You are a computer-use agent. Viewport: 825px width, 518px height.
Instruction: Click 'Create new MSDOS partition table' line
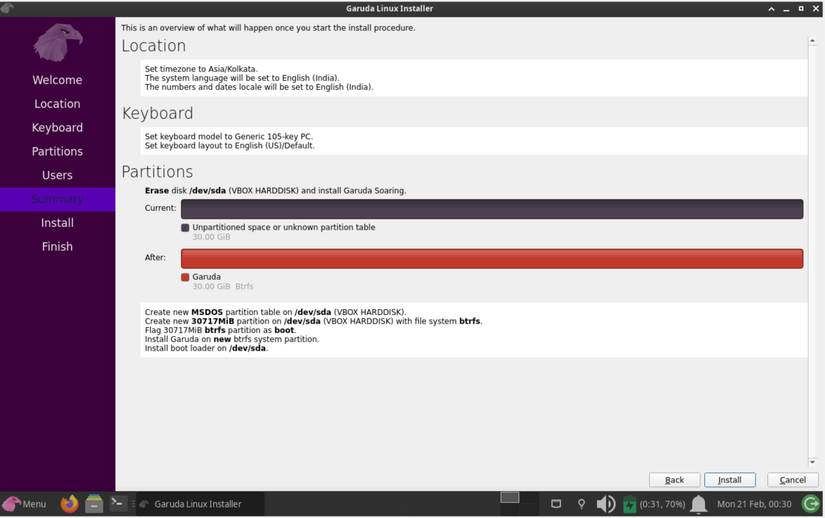click(275, 312)
